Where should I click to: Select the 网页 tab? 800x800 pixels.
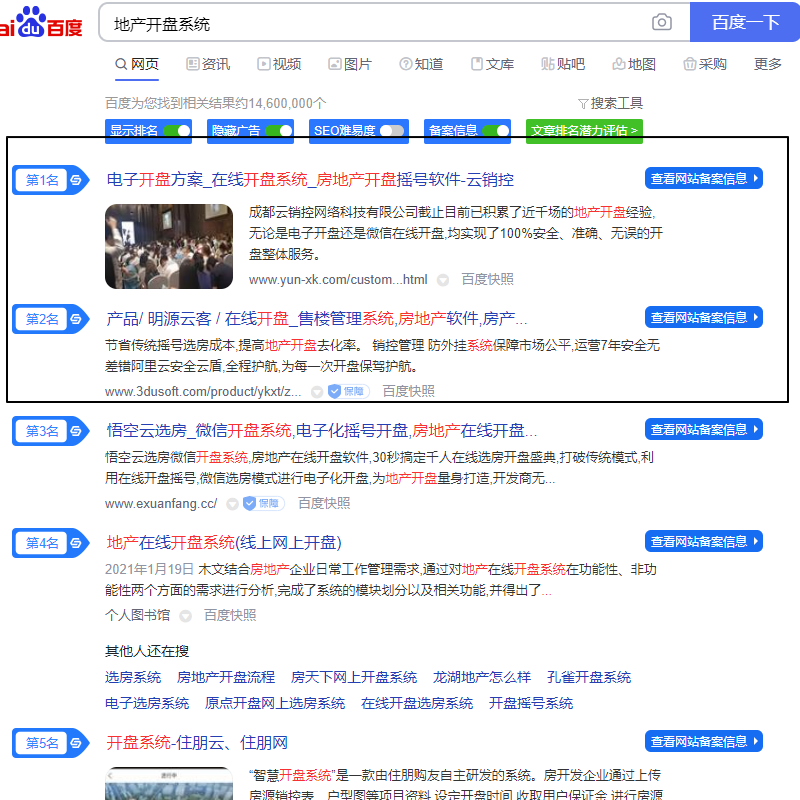click(x=137, y=64)
